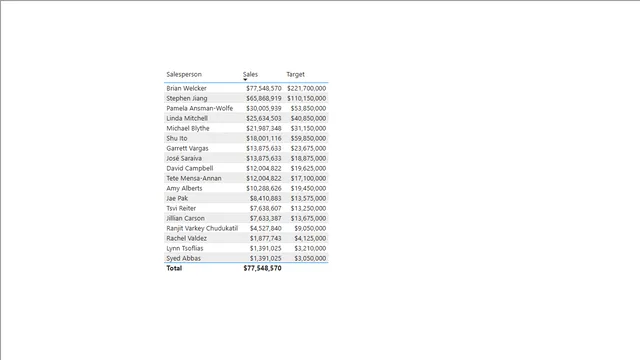Select Pamela Ansman-Wolfe in the table

(x=200, y=108)
